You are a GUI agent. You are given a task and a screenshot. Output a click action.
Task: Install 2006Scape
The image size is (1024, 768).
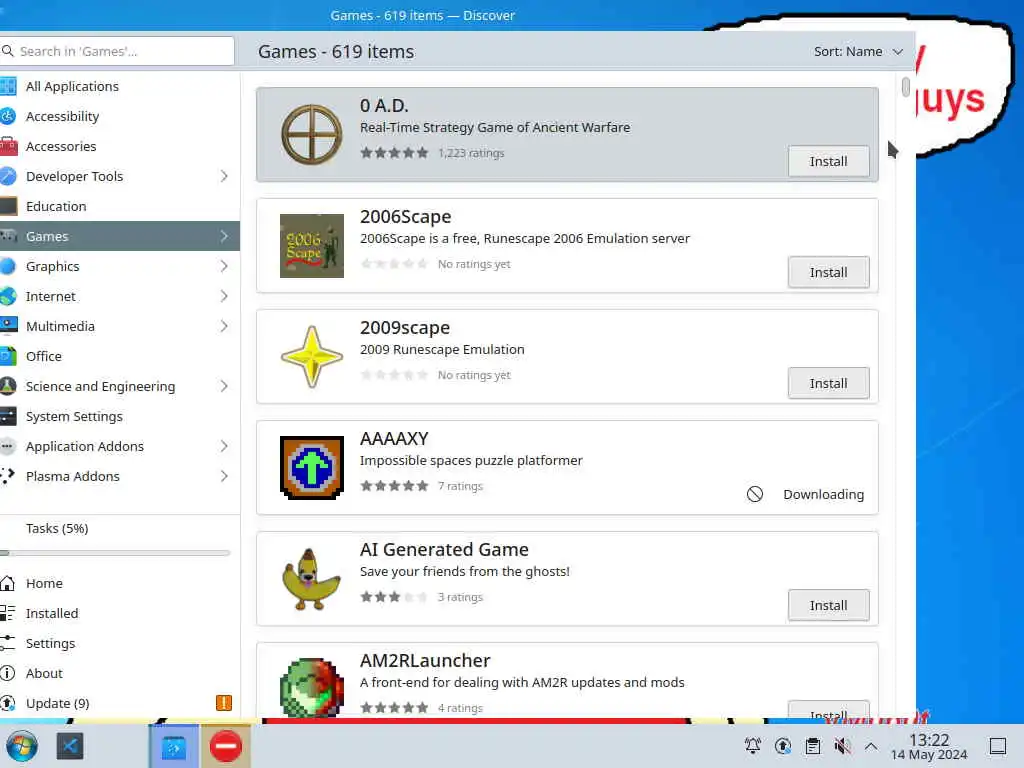click(828, 272)
